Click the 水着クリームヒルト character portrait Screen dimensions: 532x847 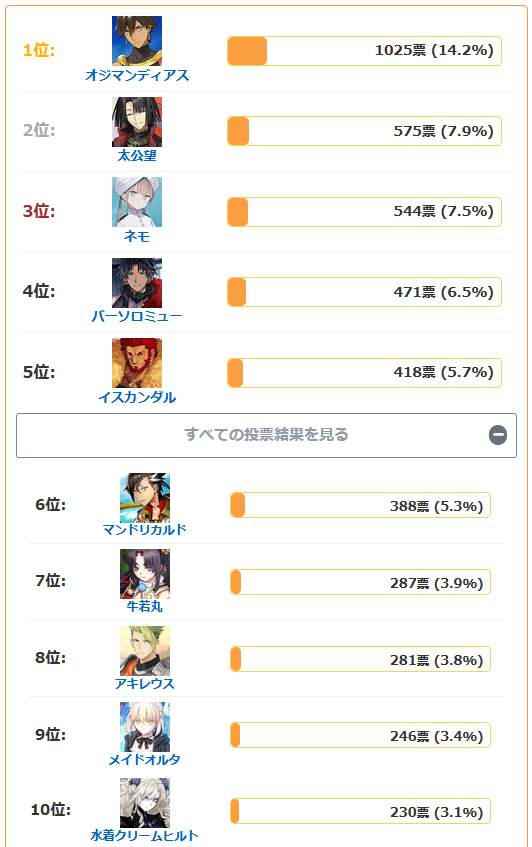[x=145, y=803]
